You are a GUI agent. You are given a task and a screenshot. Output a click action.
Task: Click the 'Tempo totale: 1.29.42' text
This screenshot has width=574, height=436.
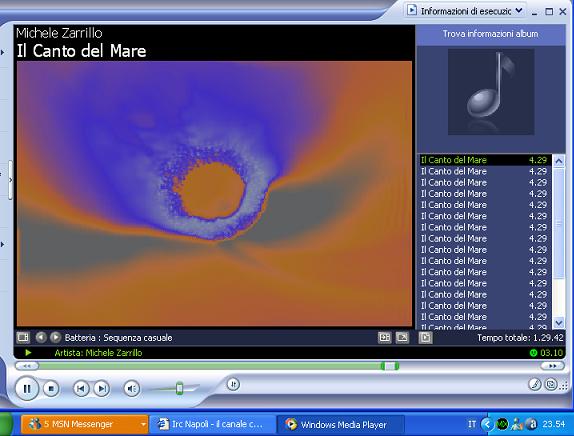pyautogui.click(x=520, y=338)
